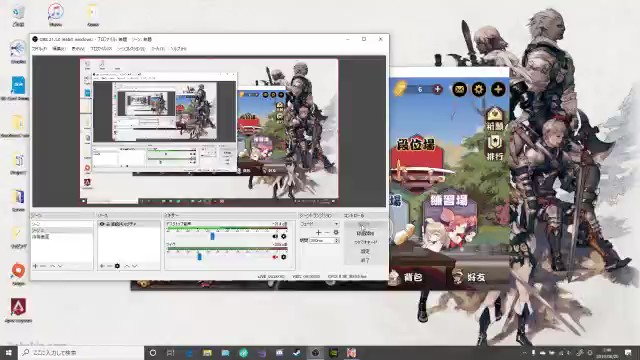Unmute the mic via red speaker icon
The image size is (640, 360).
point(275,257)
